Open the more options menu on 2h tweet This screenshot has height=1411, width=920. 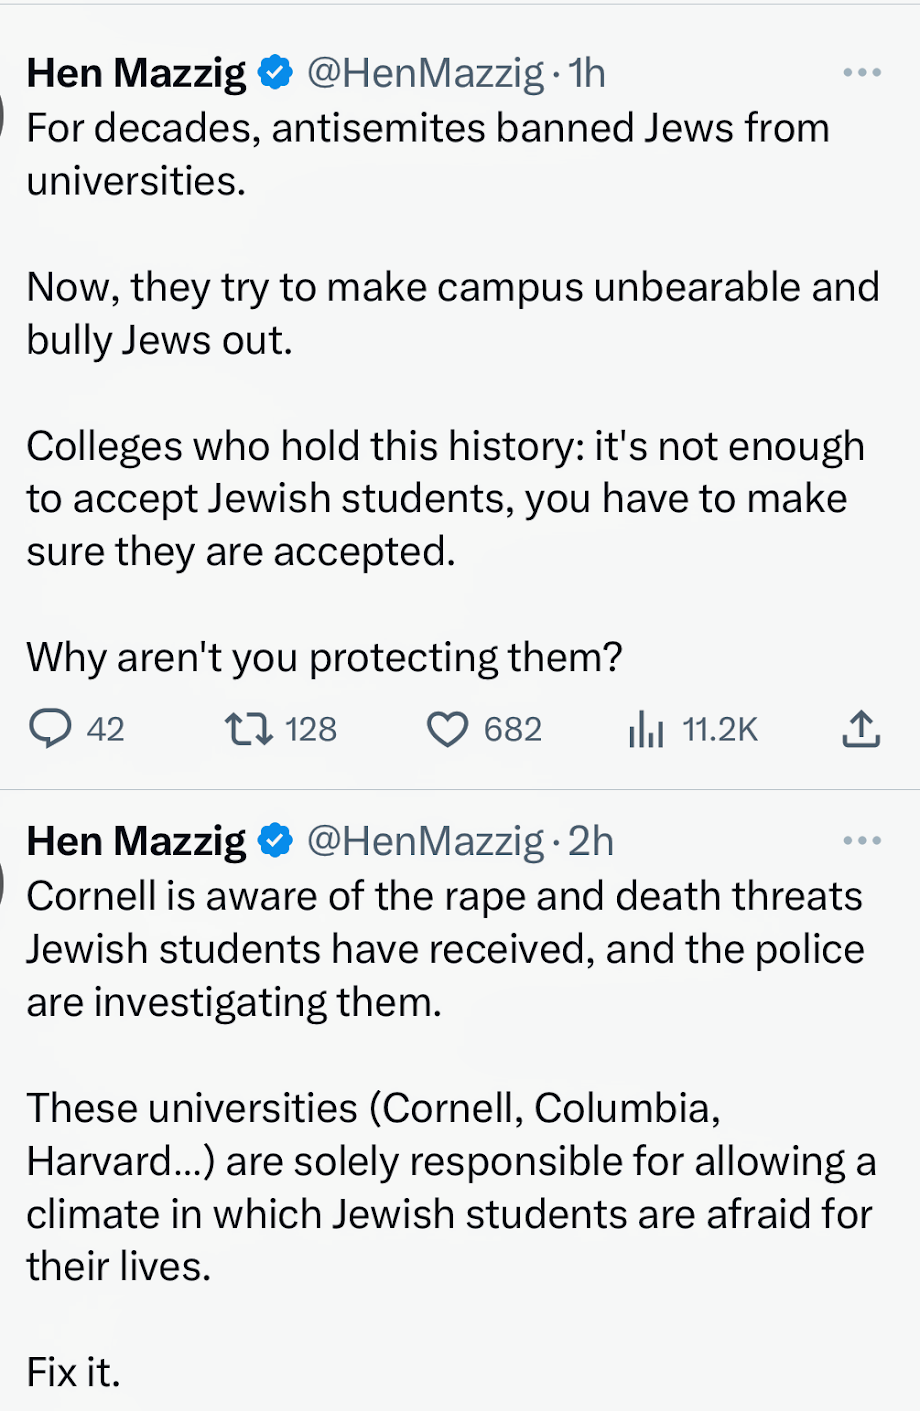(861, 841)
